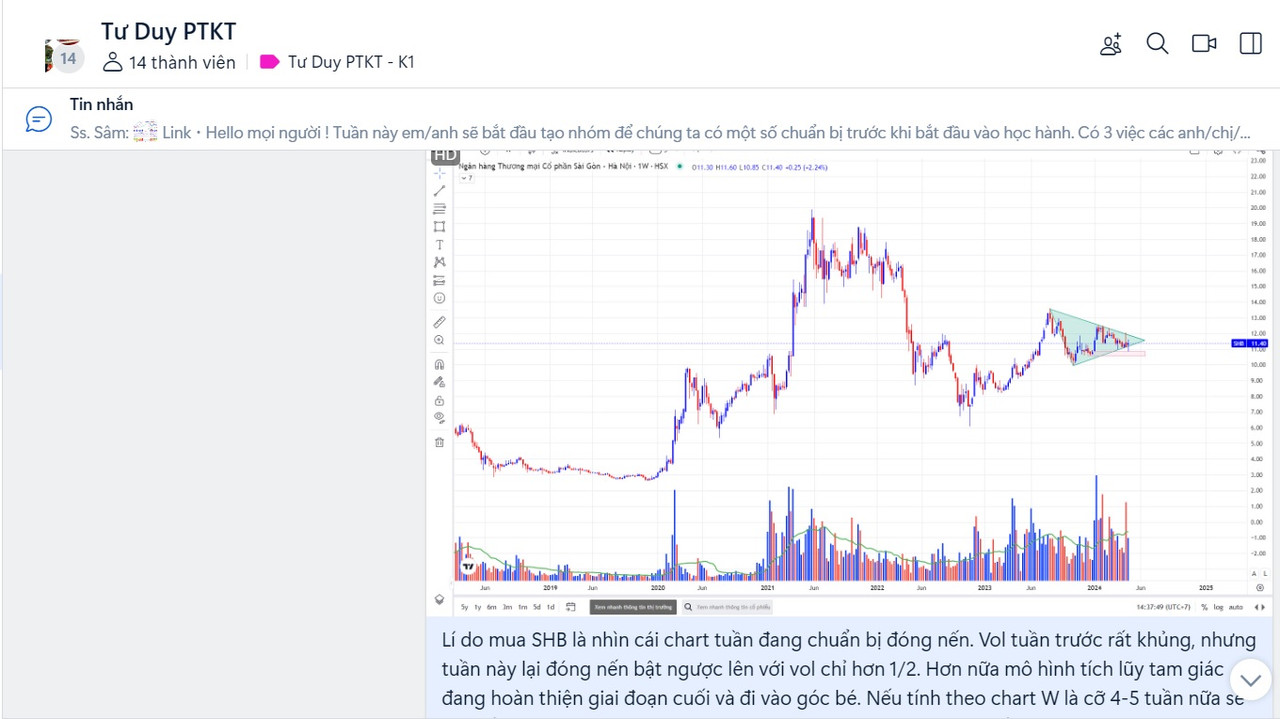Click the Lí do mua SHB message text
1280x719 pixels.
point(848,668)
